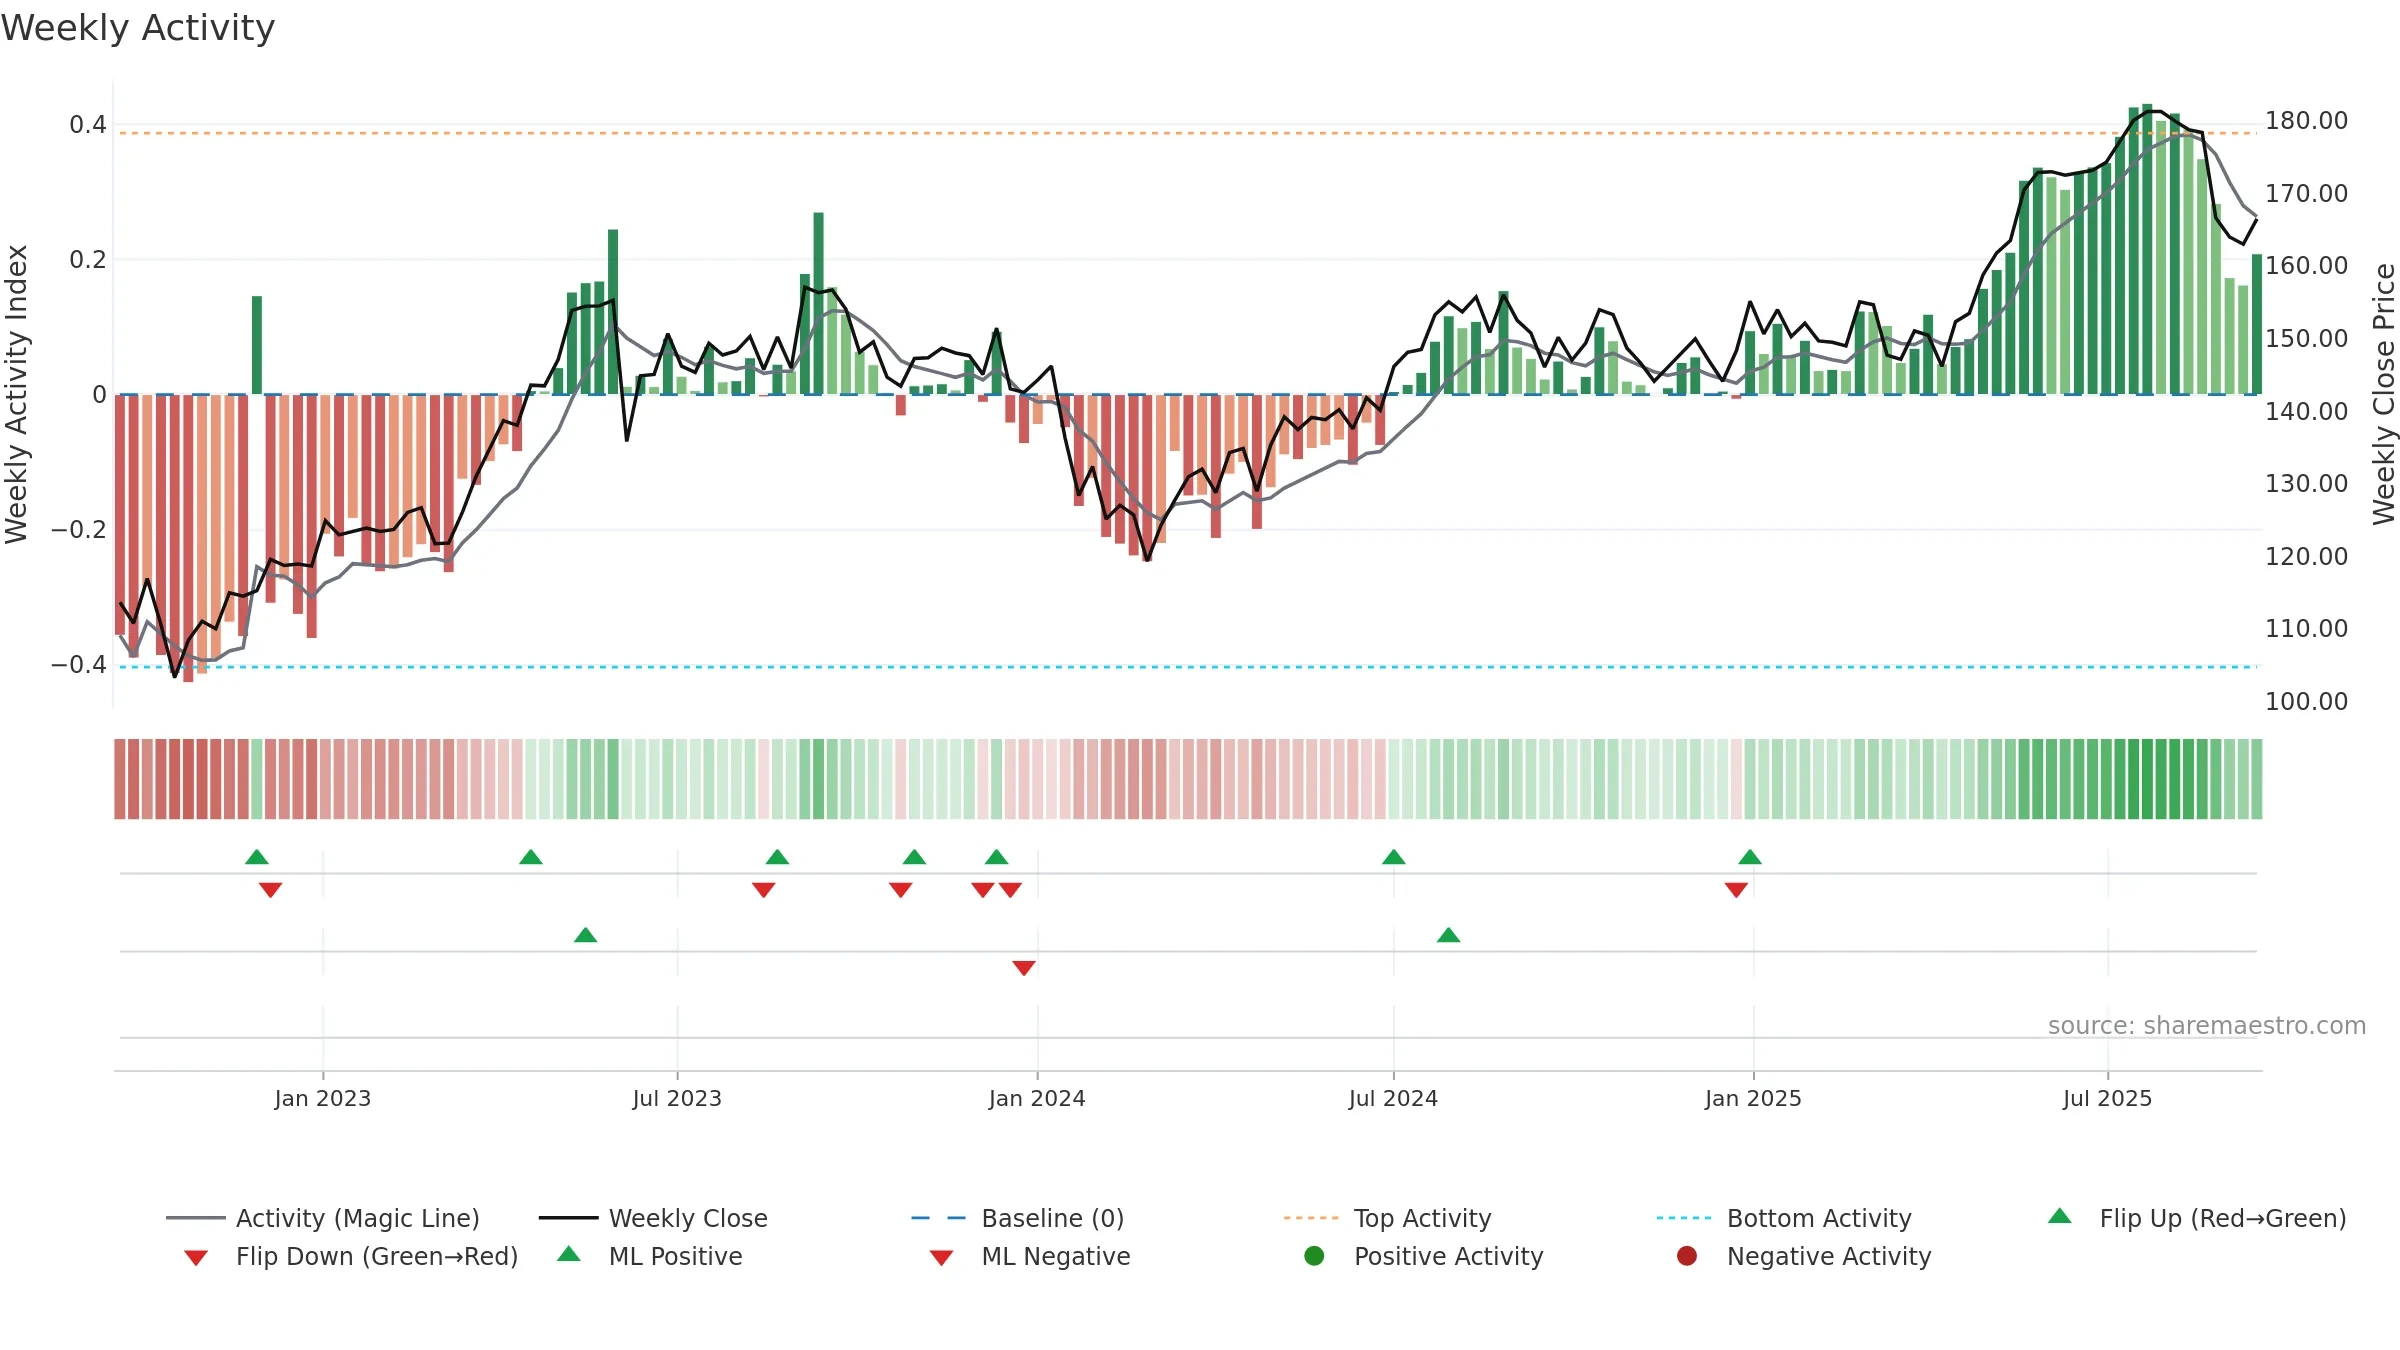Viewport: 2400px width, 1350px height.
Task: Click the 110.00 price axis label
Action: pyautogui.click(x=2306, y=629)
